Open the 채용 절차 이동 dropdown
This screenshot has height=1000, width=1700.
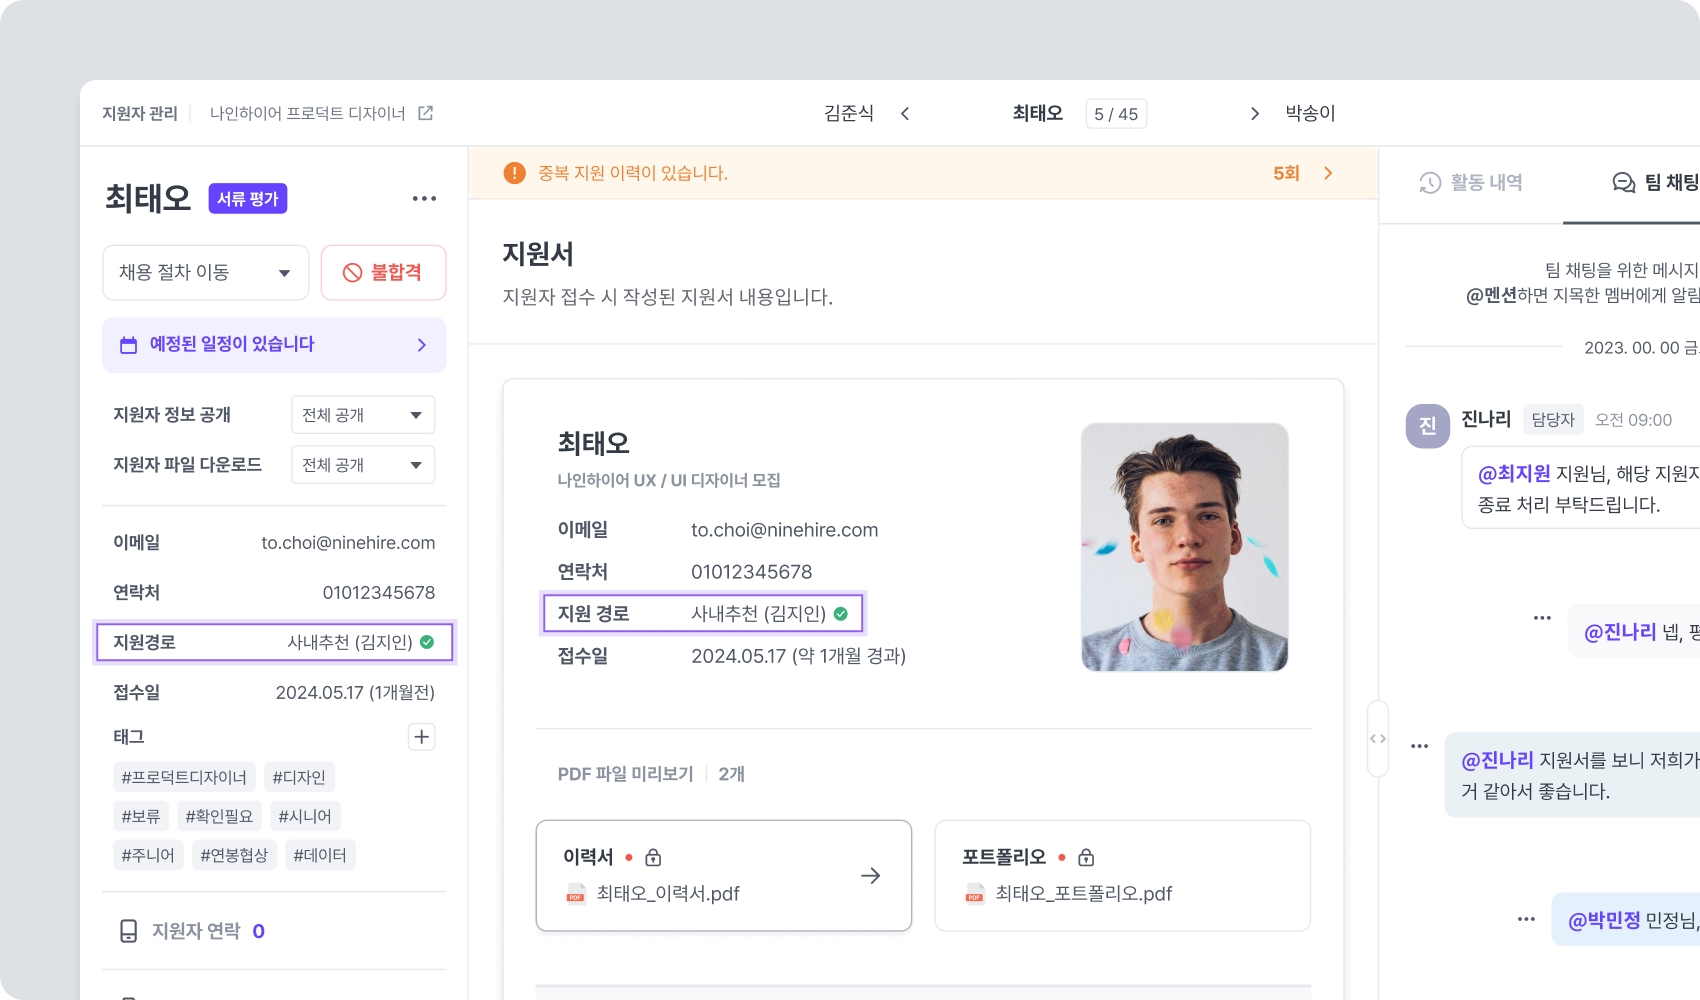206,272
